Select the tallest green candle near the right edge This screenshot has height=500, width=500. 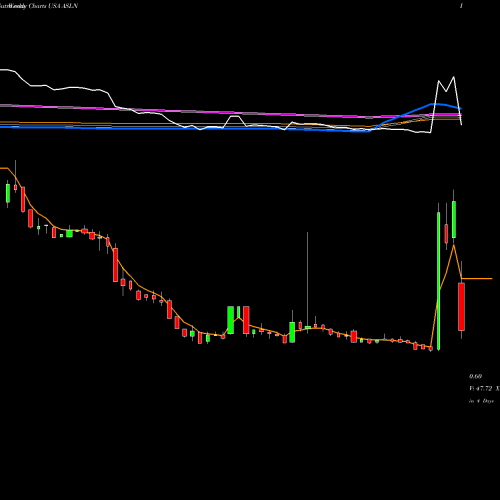click(x=438, y=281)
